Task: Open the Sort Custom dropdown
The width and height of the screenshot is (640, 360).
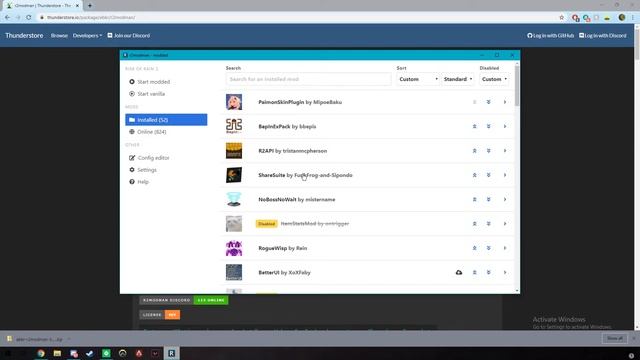Action: pos(418,79)
